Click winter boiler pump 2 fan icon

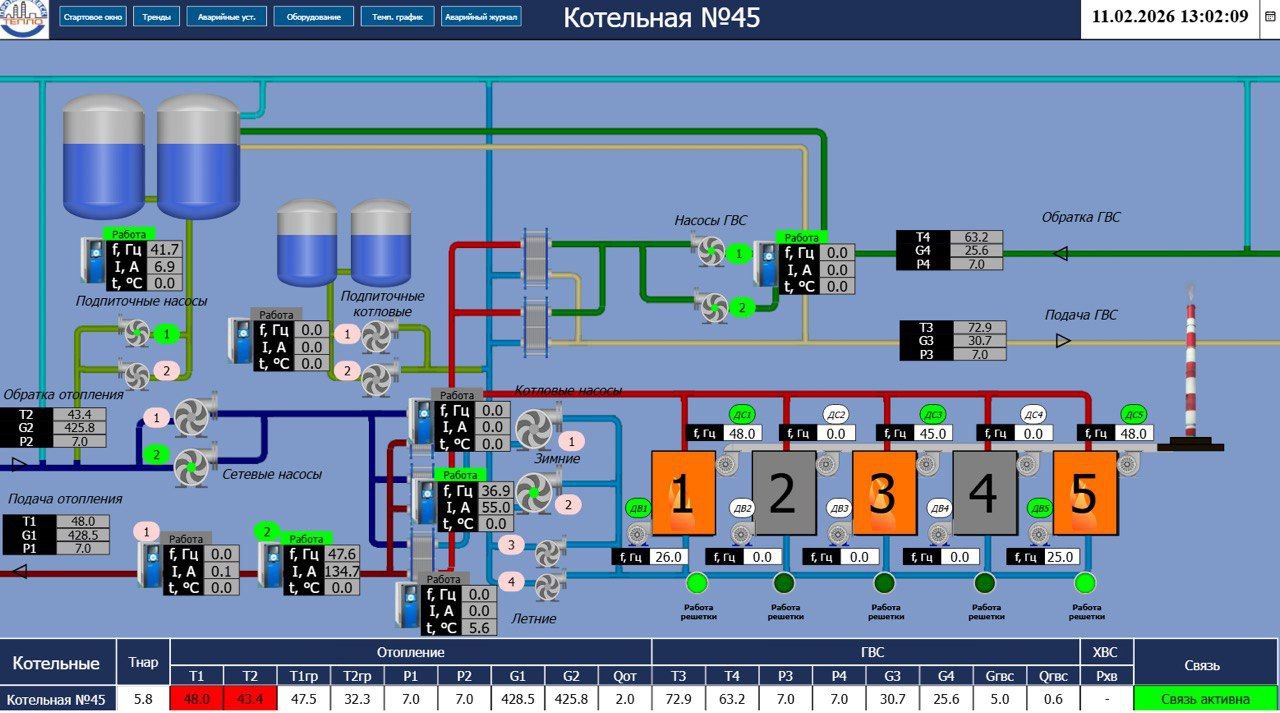click(534, 492)
